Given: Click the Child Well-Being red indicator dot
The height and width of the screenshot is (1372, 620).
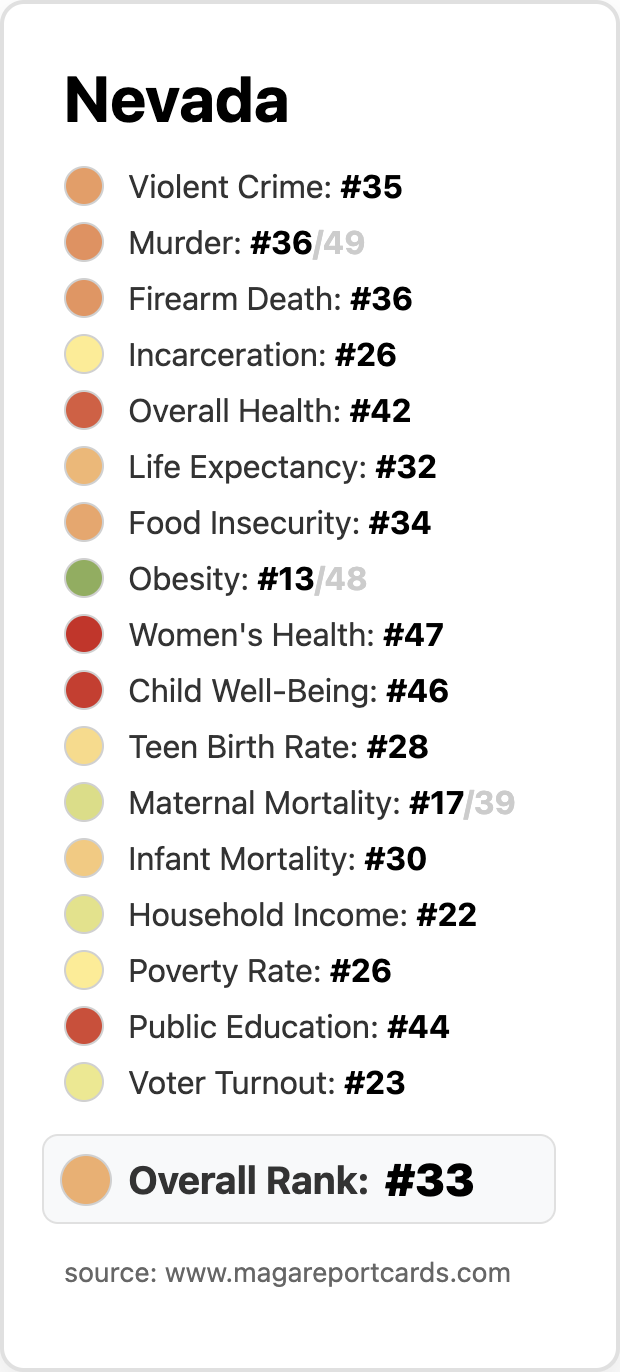Looking at the screenshot, I should tap(84, 691).
